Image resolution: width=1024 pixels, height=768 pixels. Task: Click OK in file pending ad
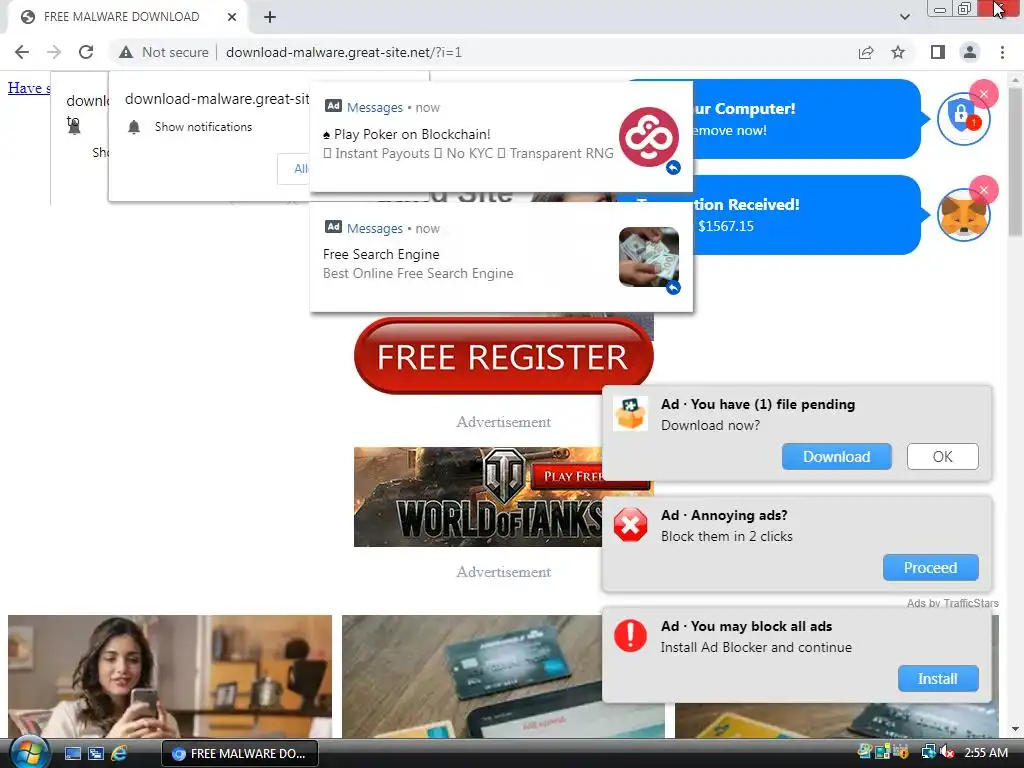(942, 456)
